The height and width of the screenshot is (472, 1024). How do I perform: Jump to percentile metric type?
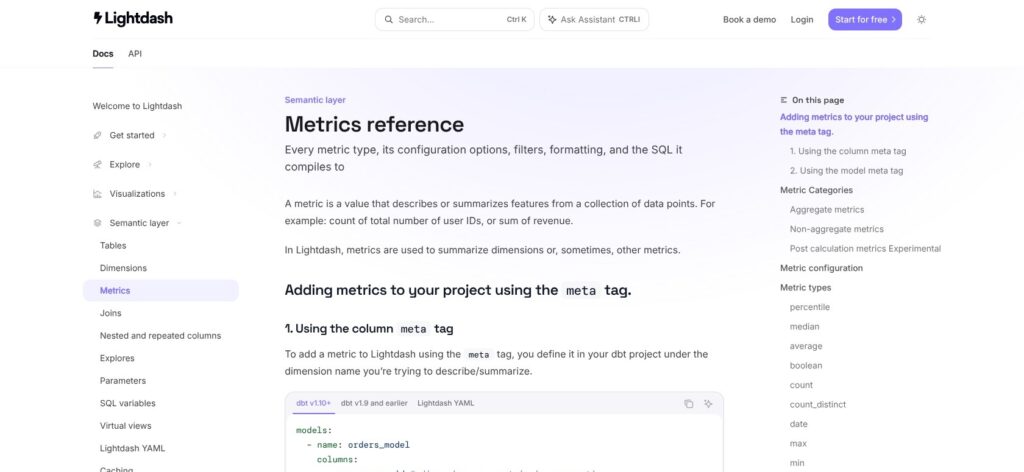[810, 307]
